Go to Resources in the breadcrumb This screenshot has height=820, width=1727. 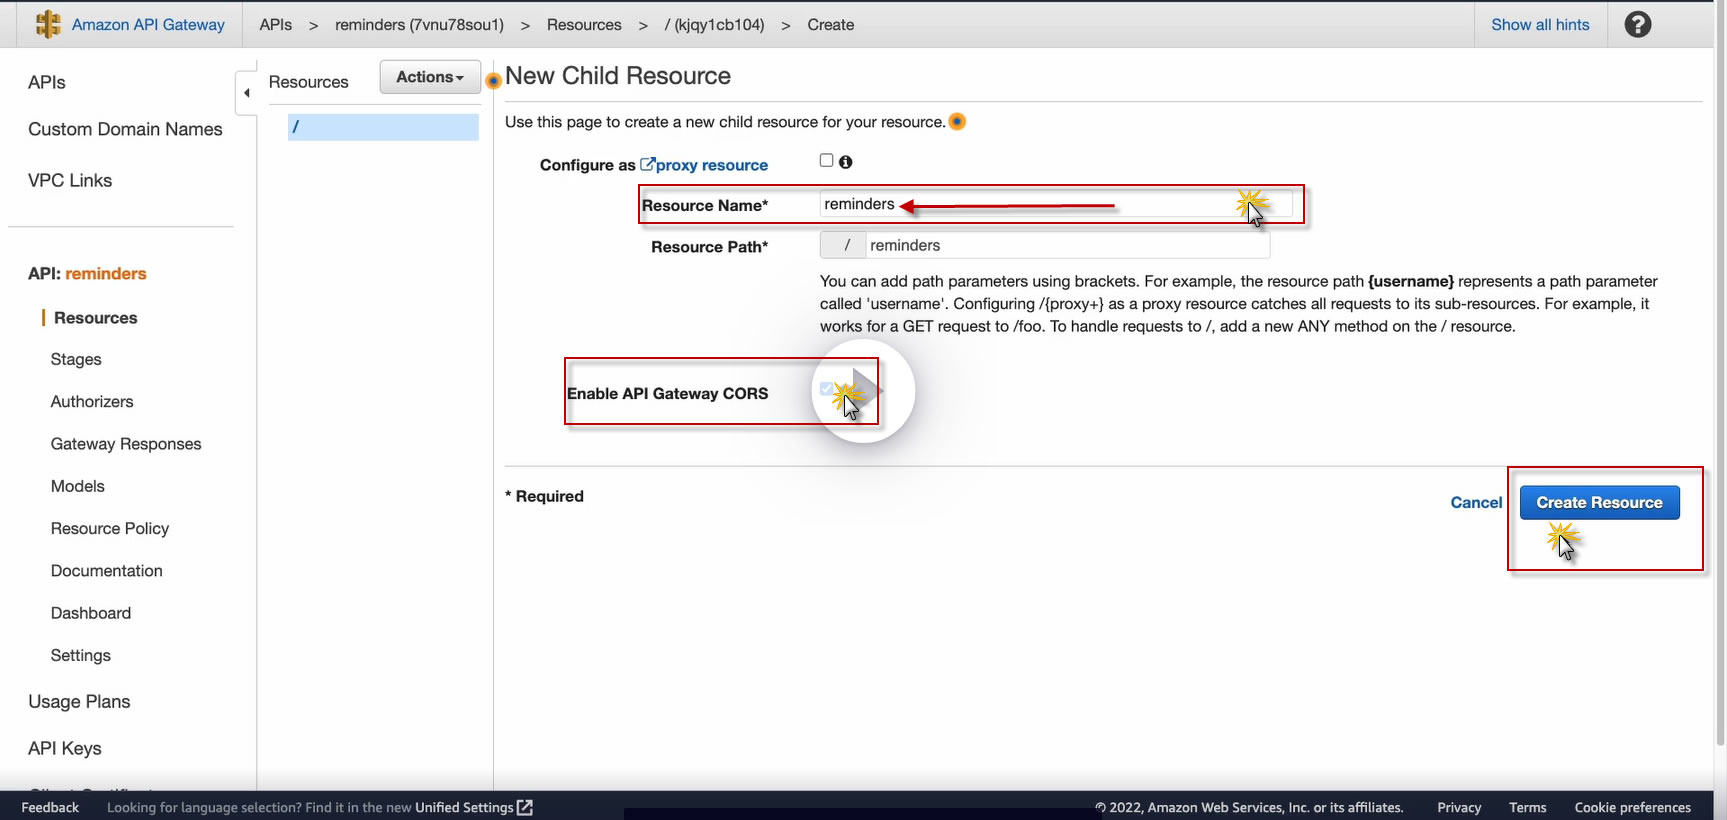coord(584,24)
